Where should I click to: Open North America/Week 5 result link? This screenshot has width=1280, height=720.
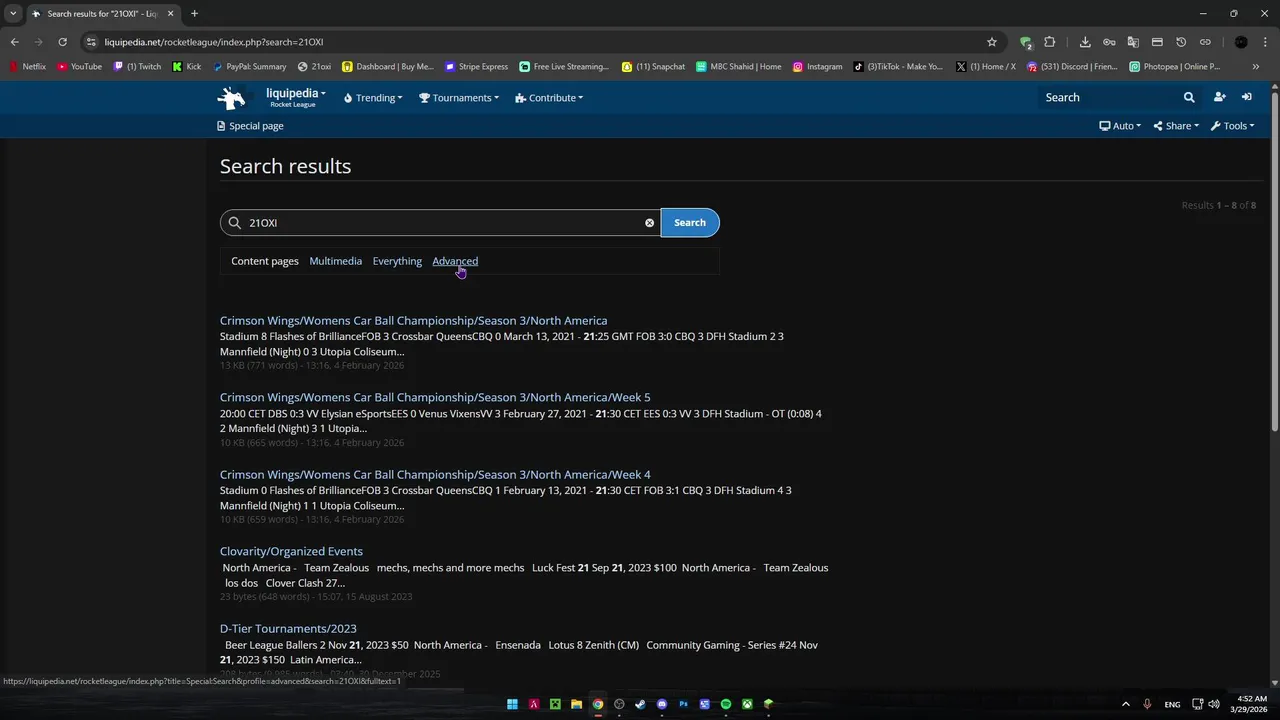[x=435, y=397]
